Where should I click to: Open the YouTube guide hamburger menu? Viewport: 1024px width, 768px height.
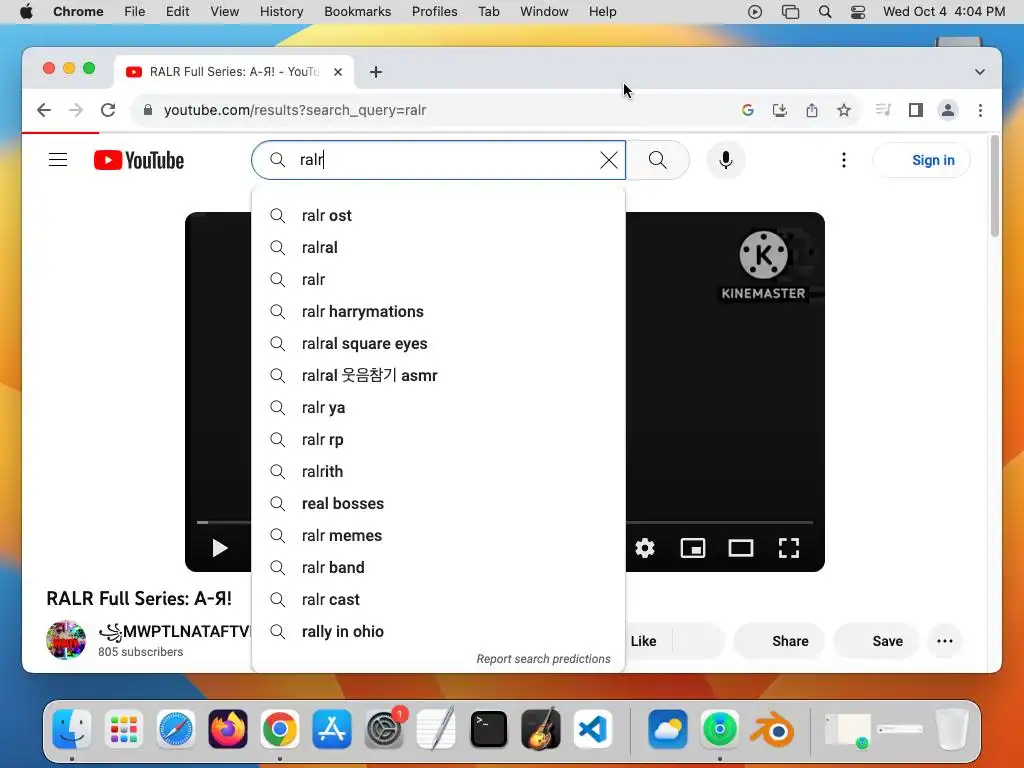(58, 160)
